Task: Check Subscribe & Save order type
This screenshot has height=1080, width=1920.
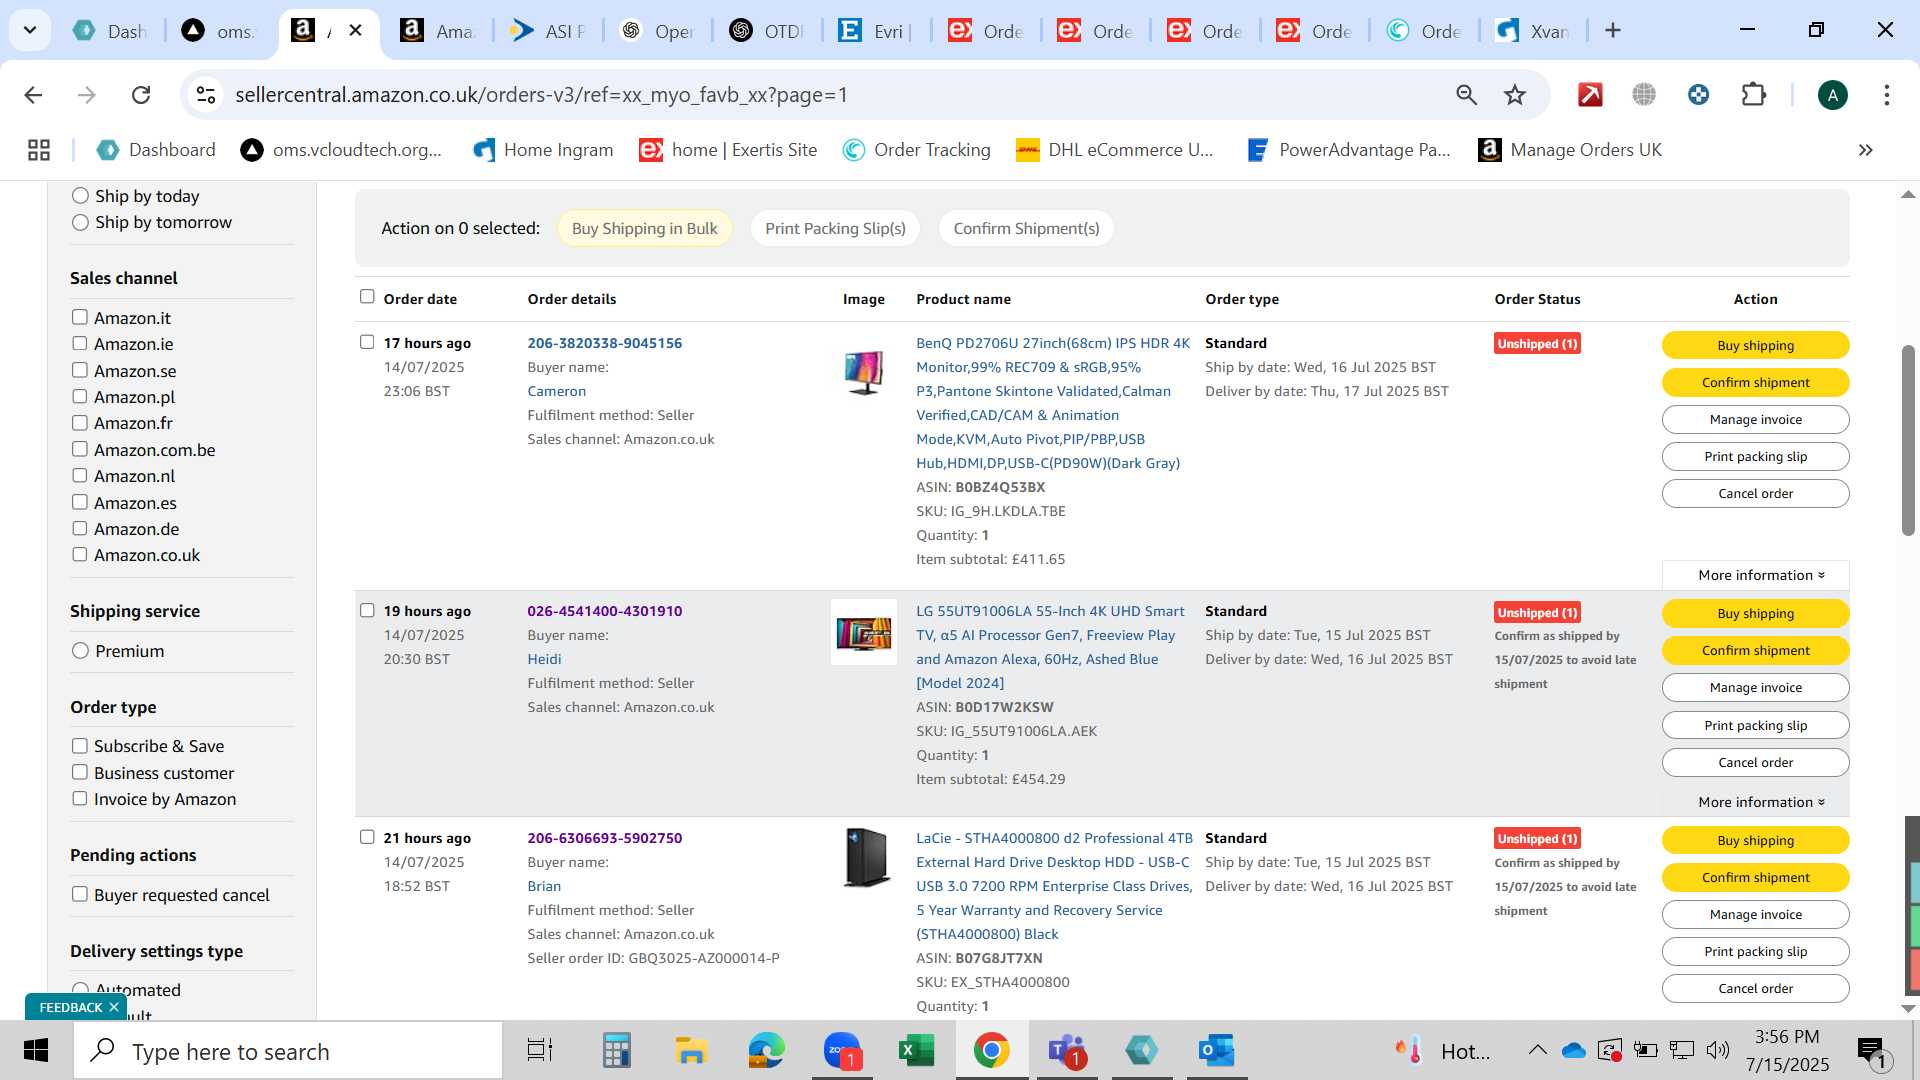Action: [x=79, y=746]
